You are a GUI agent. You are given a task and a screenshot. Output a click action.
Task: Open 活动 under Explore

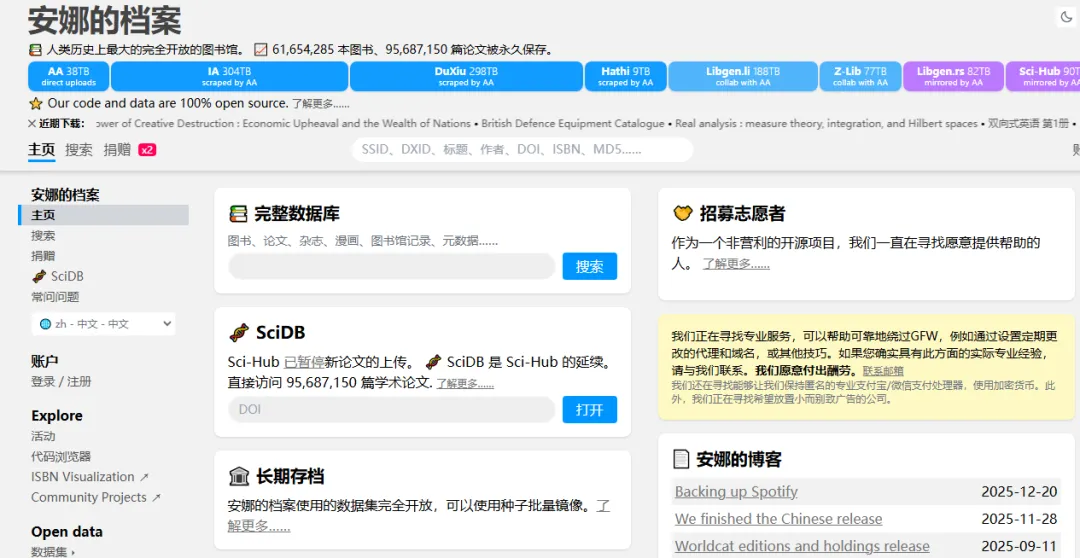(43, 436)
